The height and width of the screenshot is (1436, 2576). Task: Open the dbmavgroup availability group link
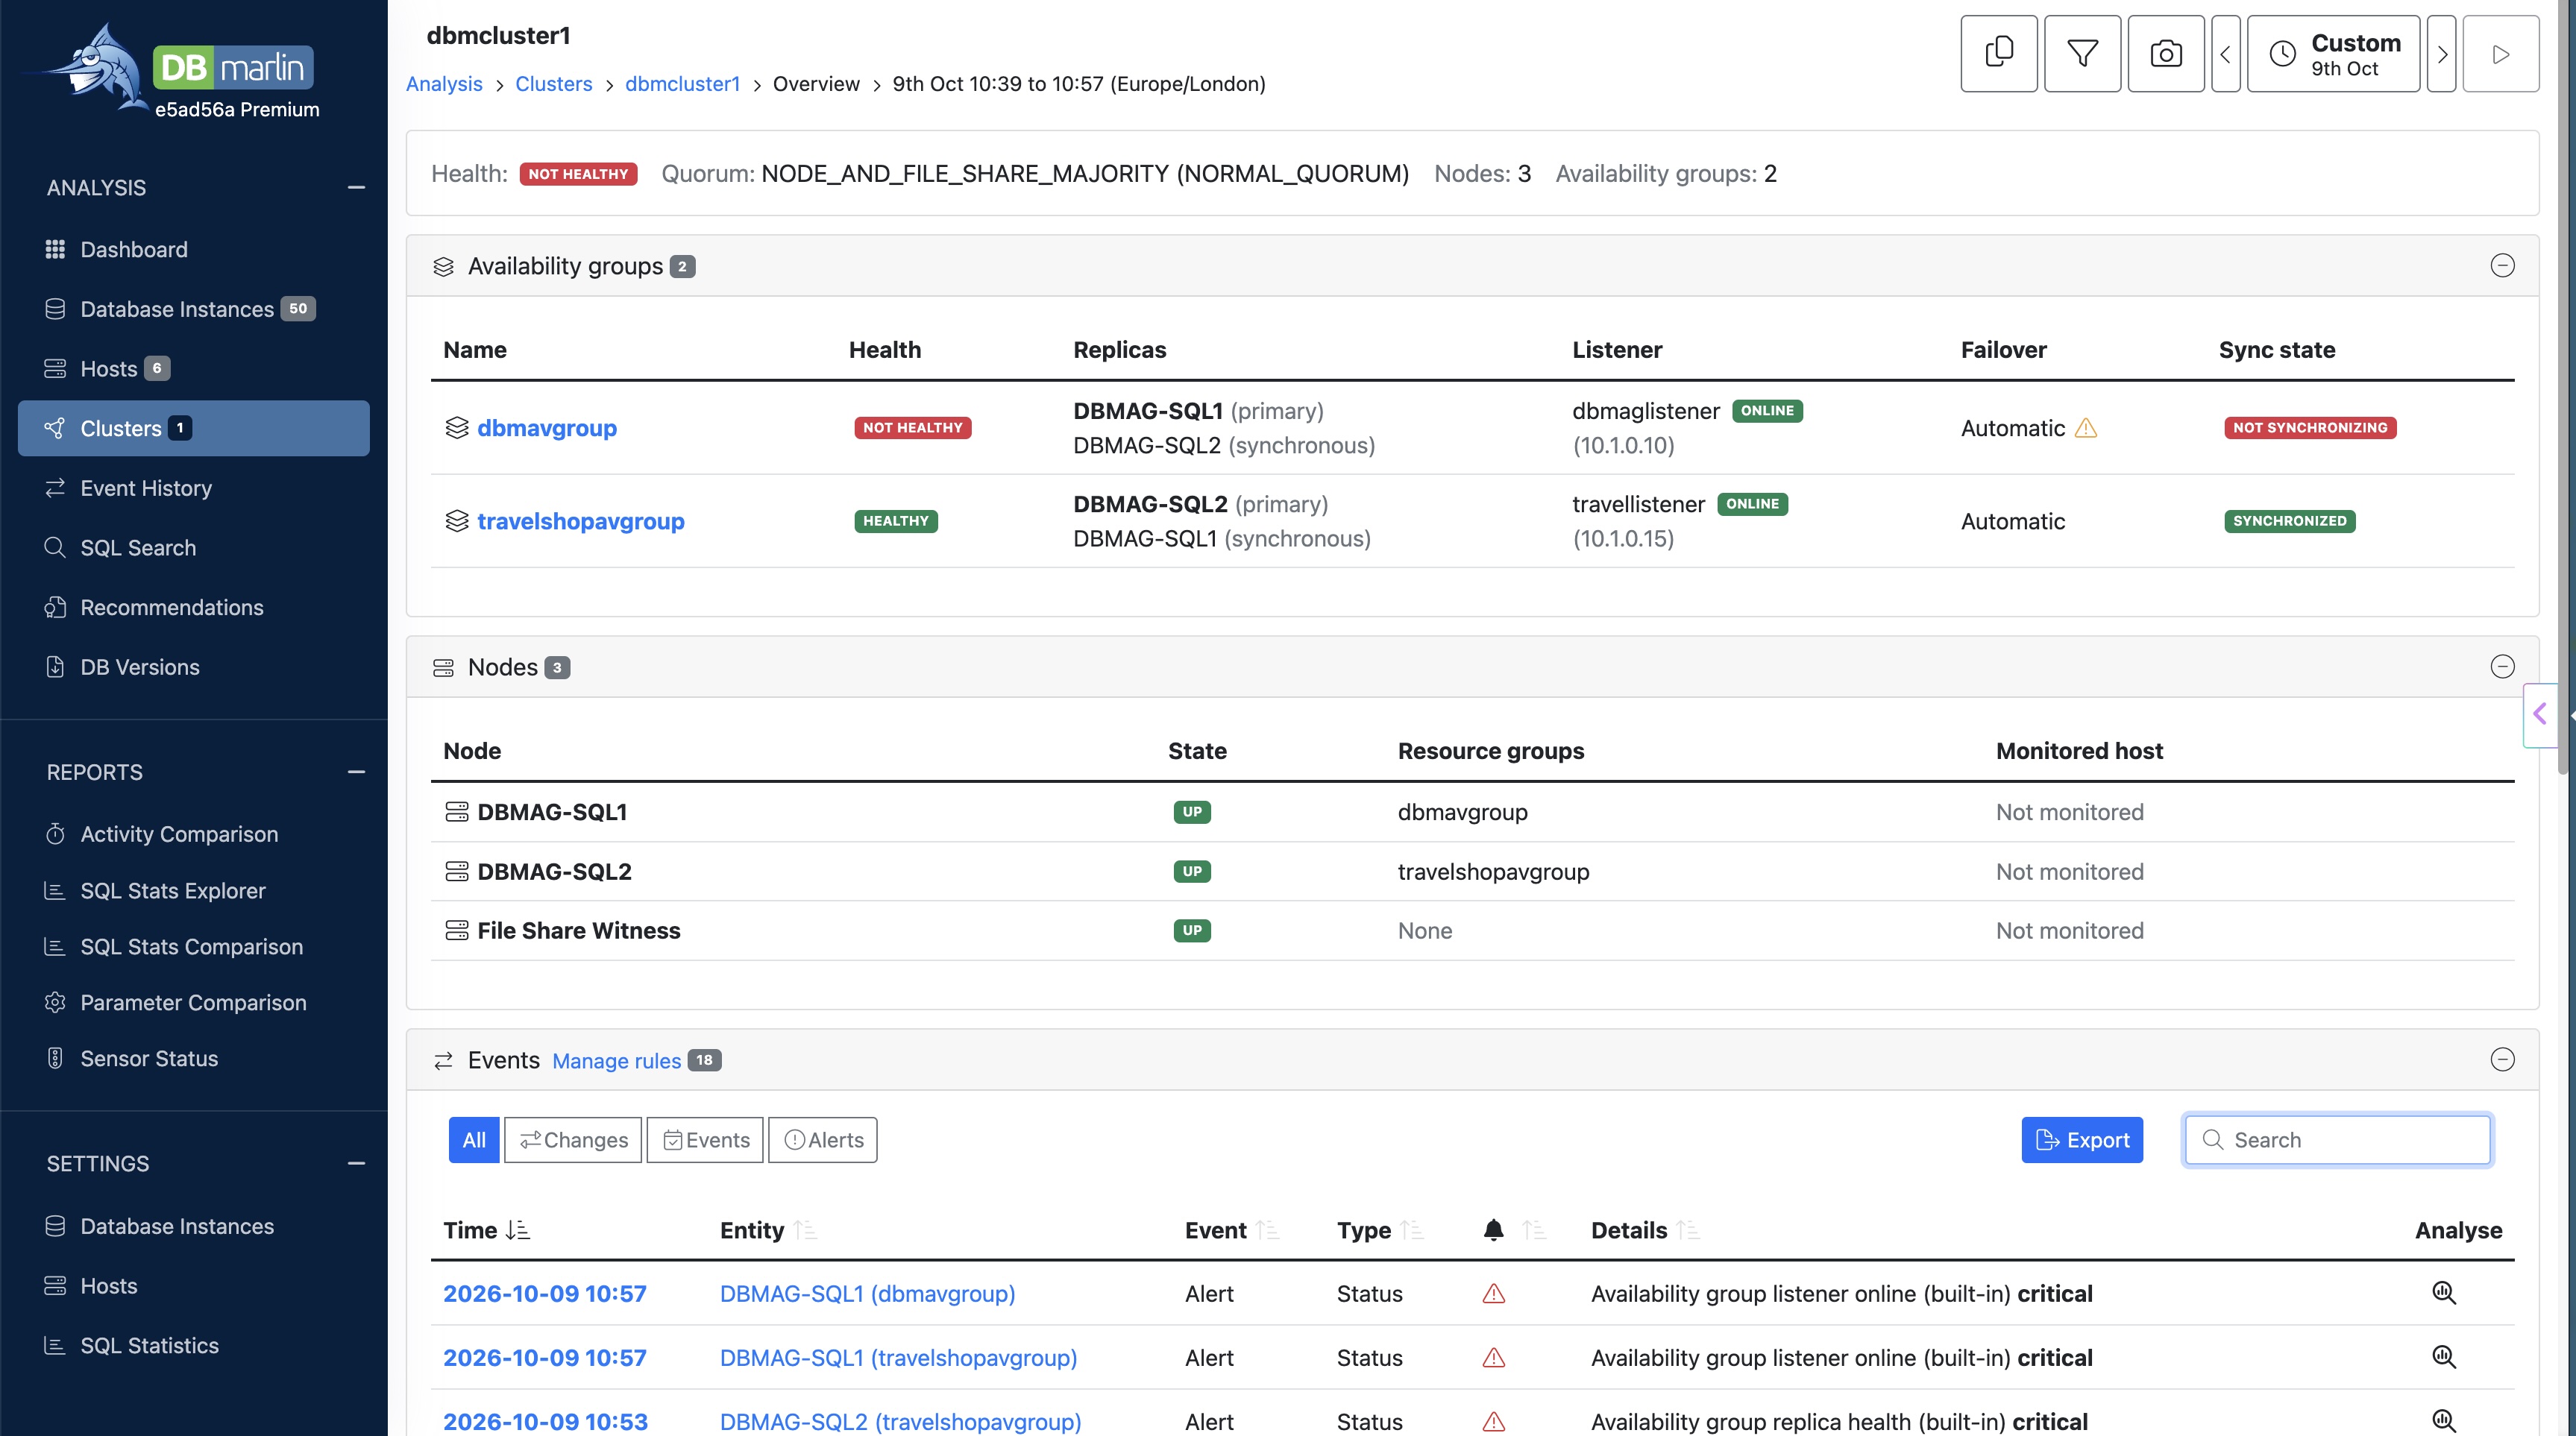[x=547, y=428]
